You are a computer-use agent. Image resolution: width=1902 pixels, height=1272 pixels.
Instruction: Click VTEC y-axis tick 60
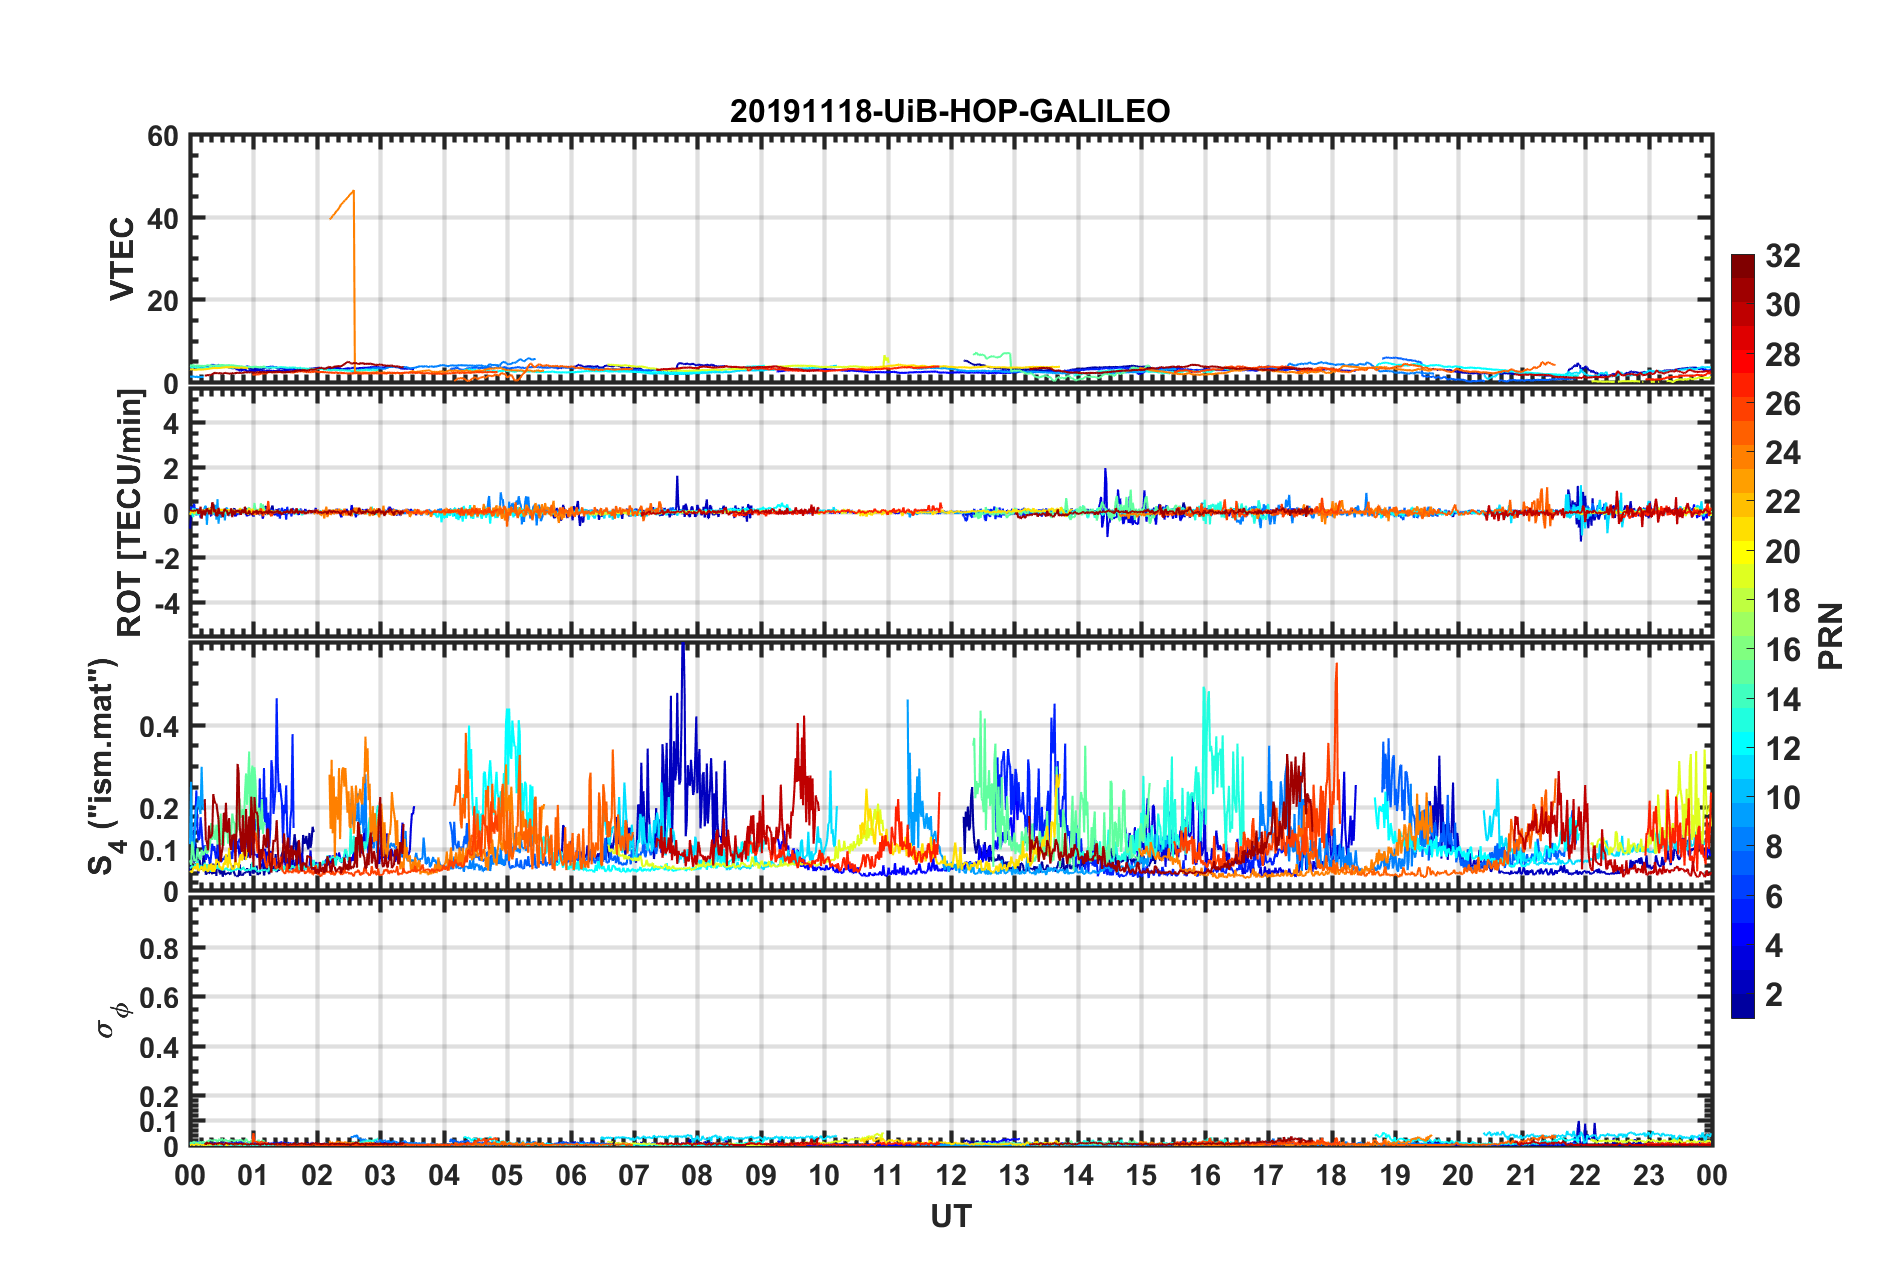[163, 136]
